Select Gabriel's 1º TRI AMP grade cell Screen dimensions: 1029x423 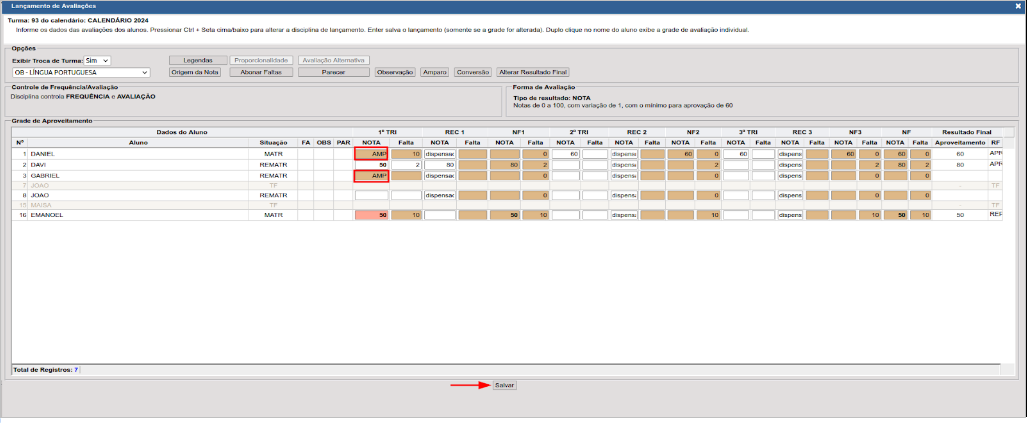click(x=371, y=175)
